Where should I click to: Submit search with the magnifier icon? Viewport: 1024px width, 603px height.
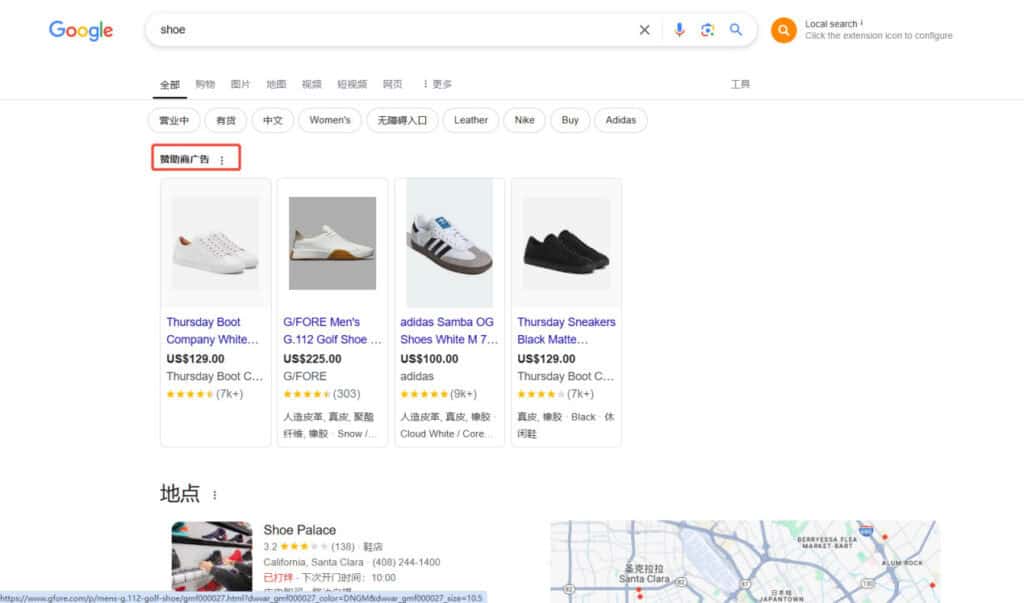[x=736, y=30]
